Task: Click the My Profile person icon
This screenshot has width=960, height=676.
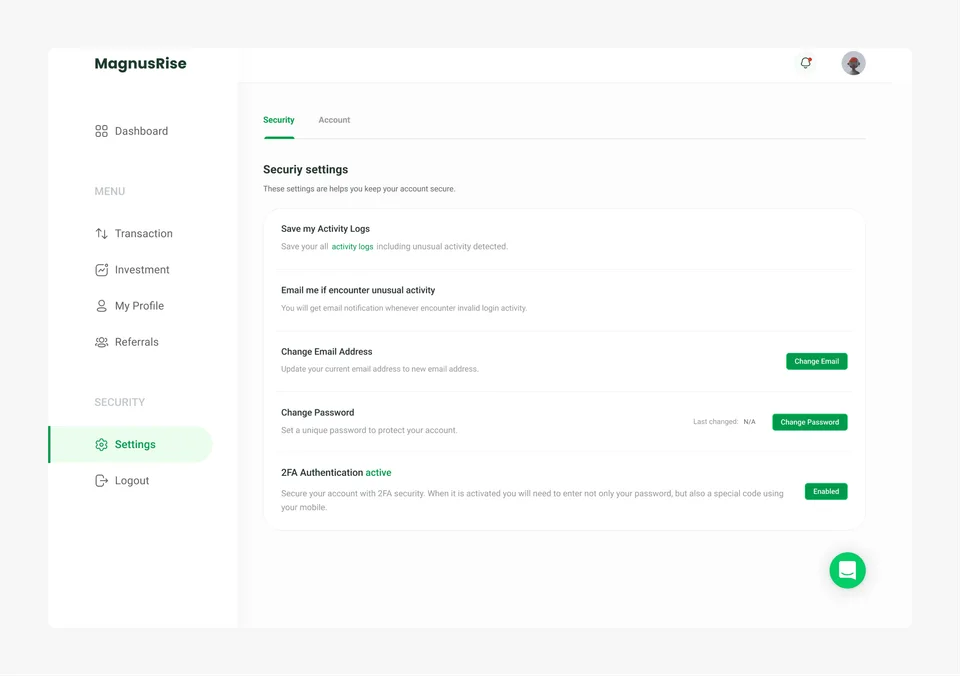Action: (101, 306)
